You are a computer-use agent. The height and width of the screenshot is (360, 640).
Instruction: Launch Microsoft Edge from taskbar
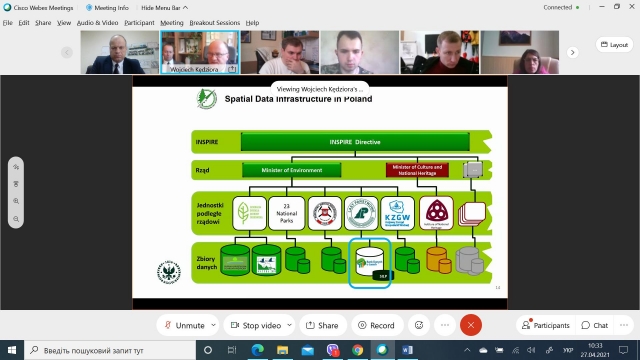coord(258,350)
